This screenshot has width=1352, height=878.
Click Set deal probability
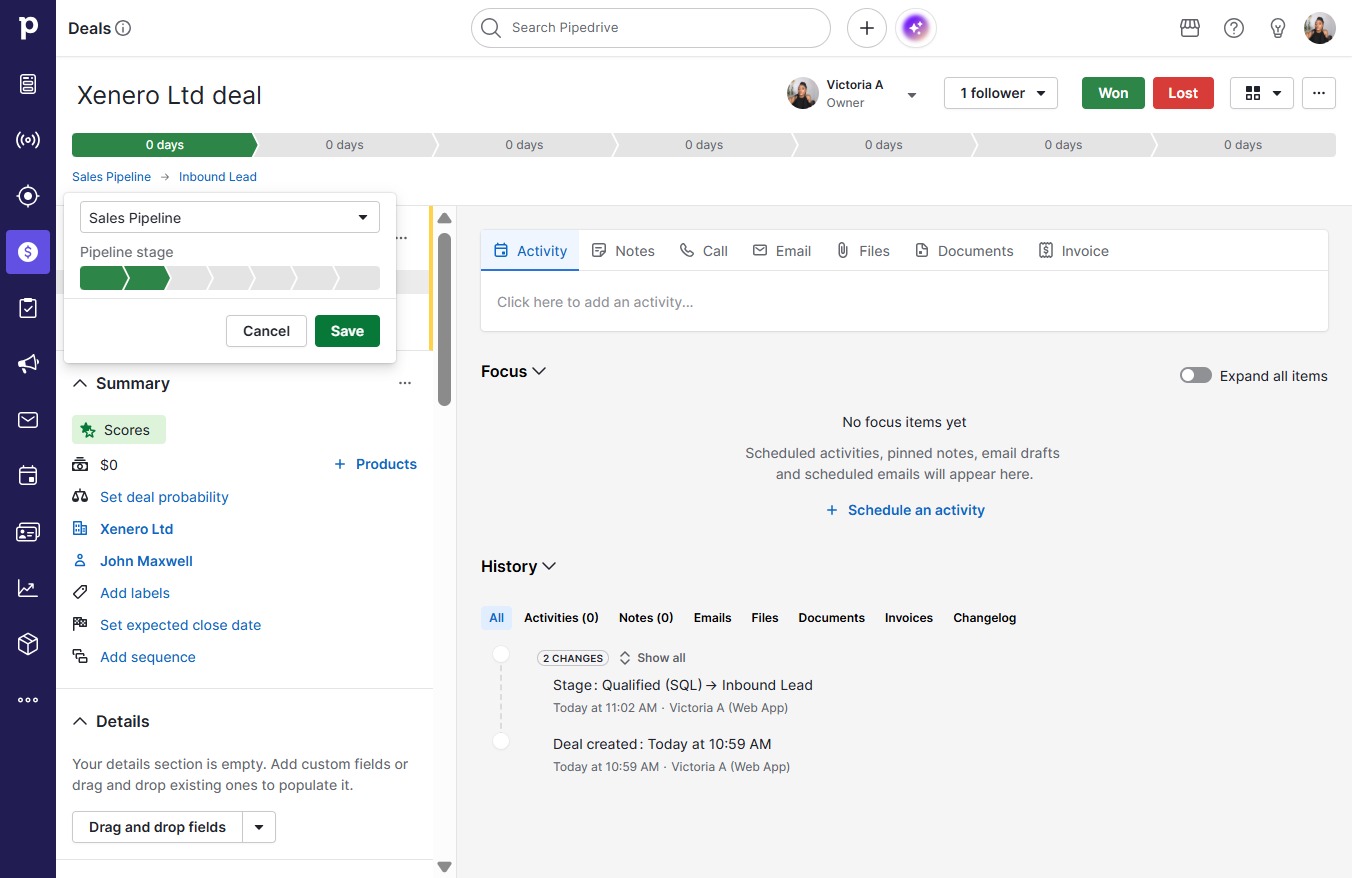pyautogui.click(x=164, y=497)
